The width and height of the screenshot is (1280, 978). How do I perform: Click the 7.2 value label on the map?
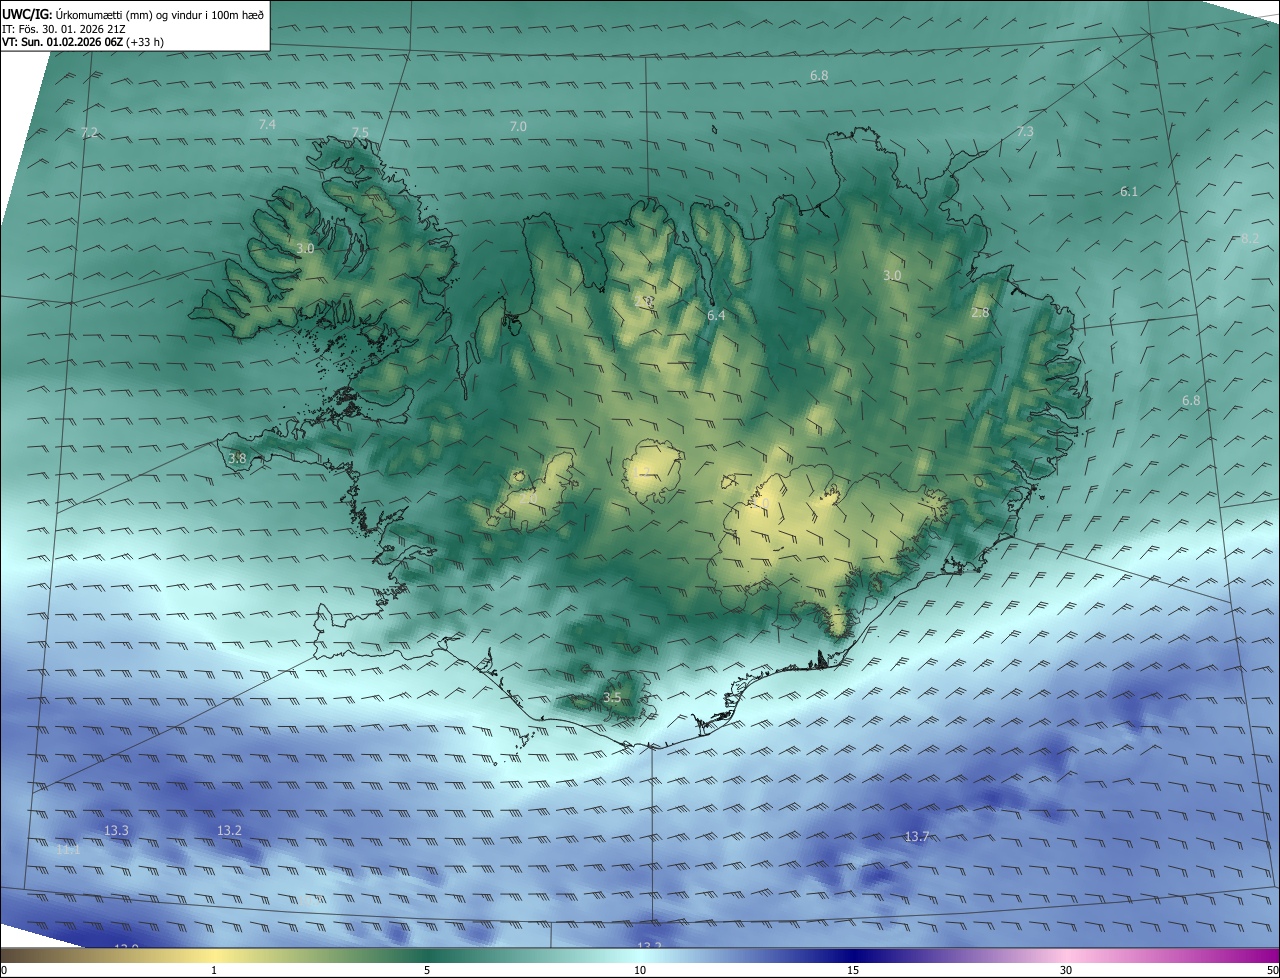[89, 133]
